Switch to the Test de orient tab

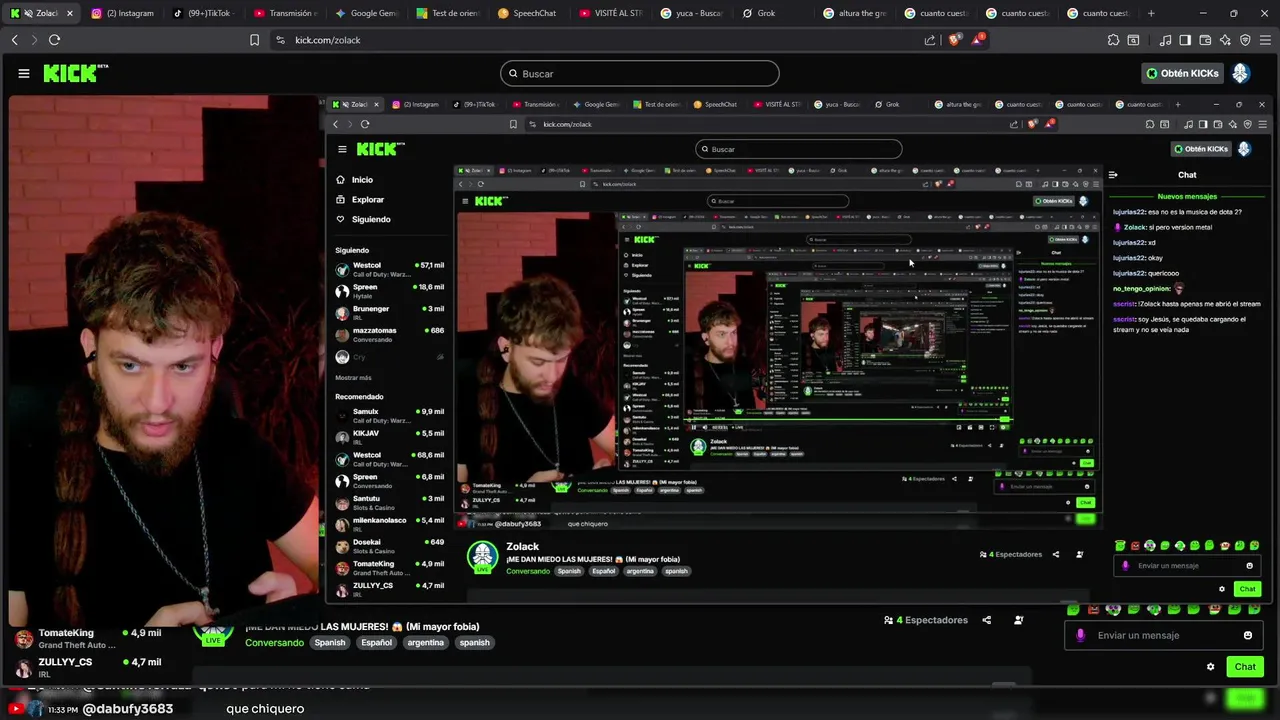pyautogui.click(x=447, y=13)
